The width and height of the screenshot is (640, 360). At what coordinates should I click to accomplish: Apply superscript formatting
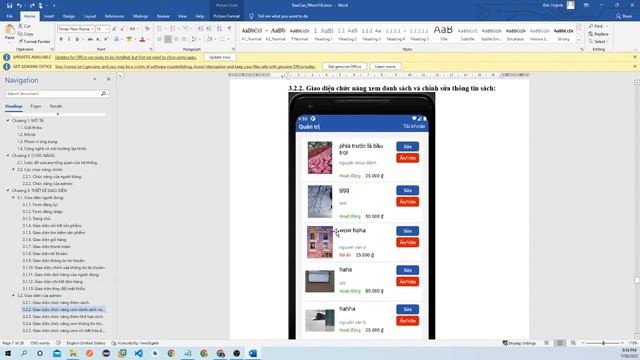[106, 39]
